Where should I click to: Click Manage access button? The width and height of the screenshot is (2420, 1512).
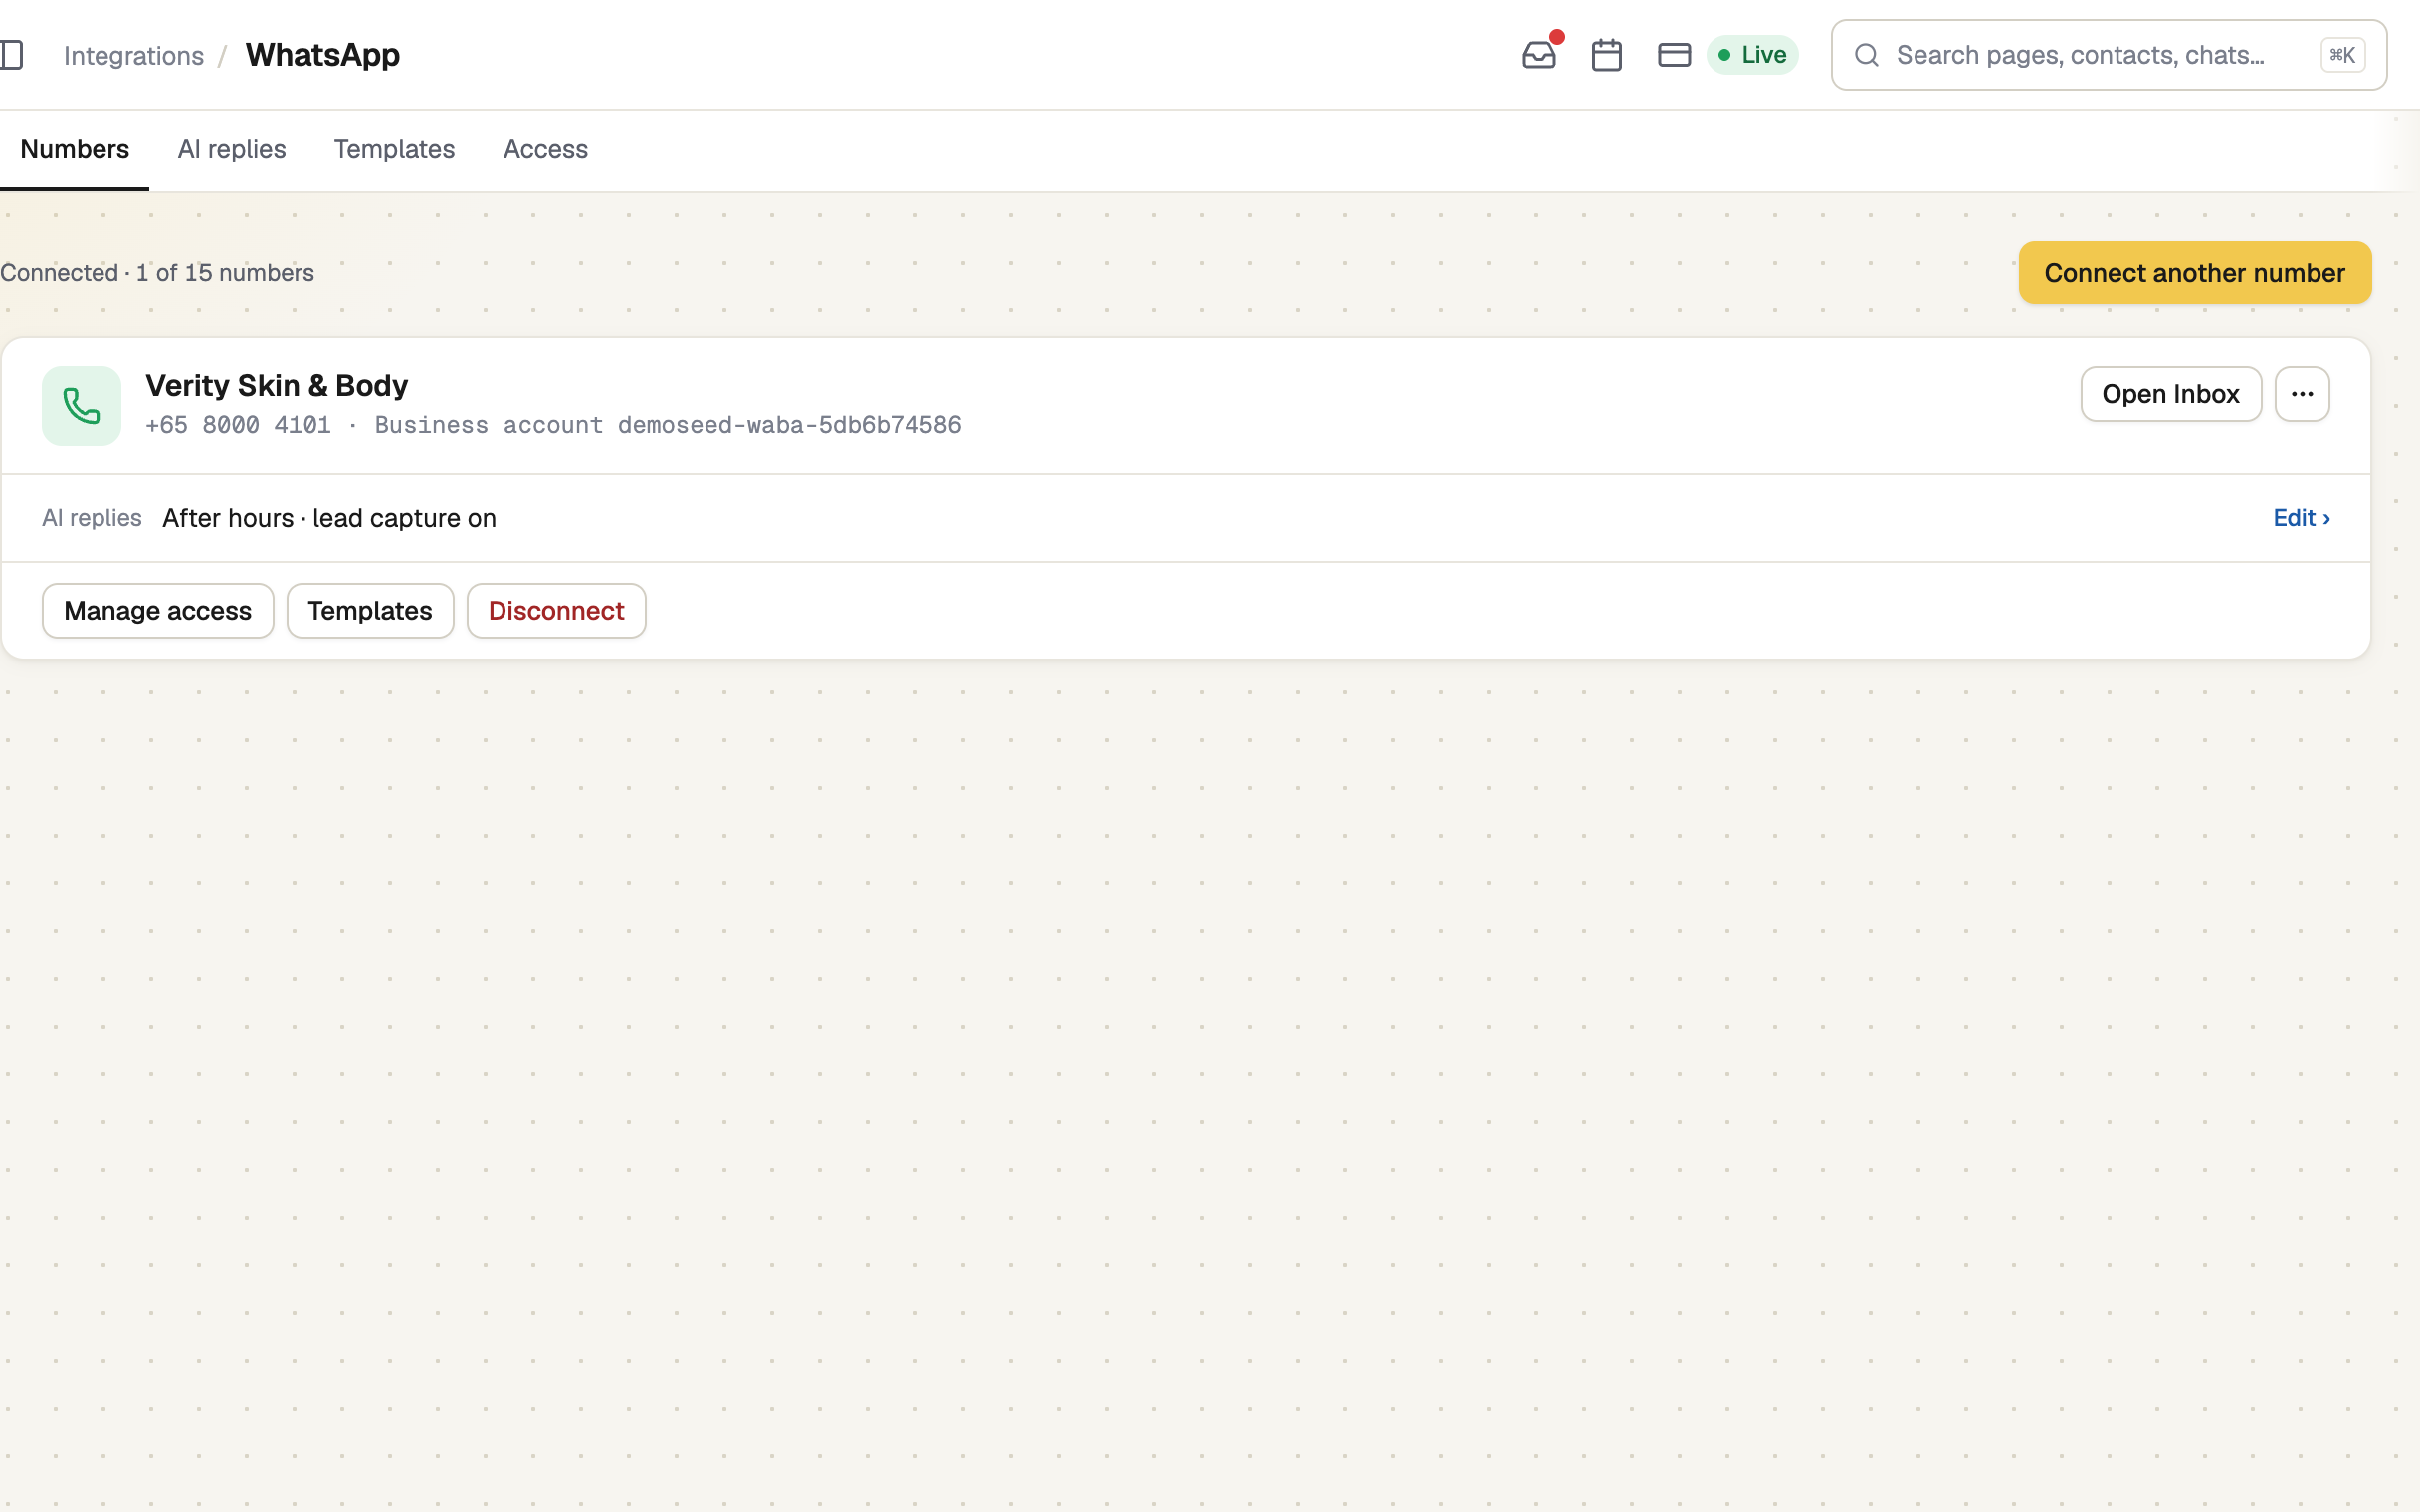point(158,611)
